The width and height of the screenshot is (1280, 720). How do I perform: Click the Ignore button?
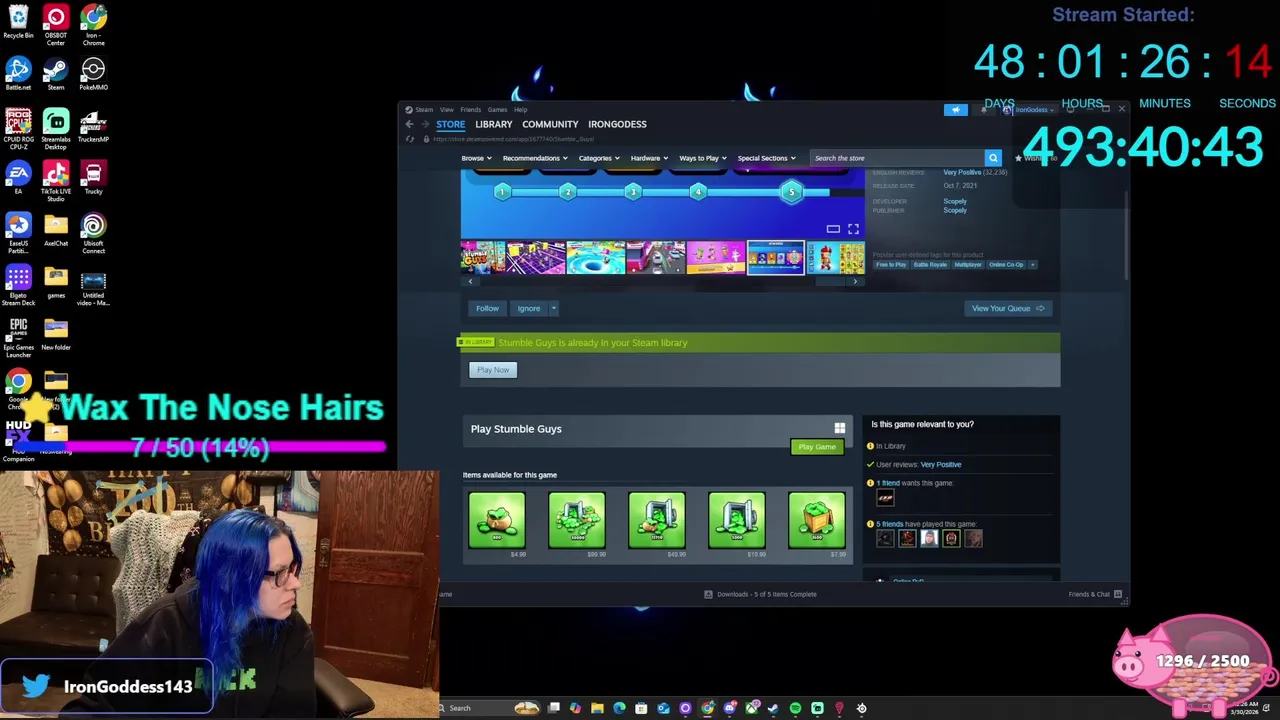pyautogui.click(x=528, y=308)
